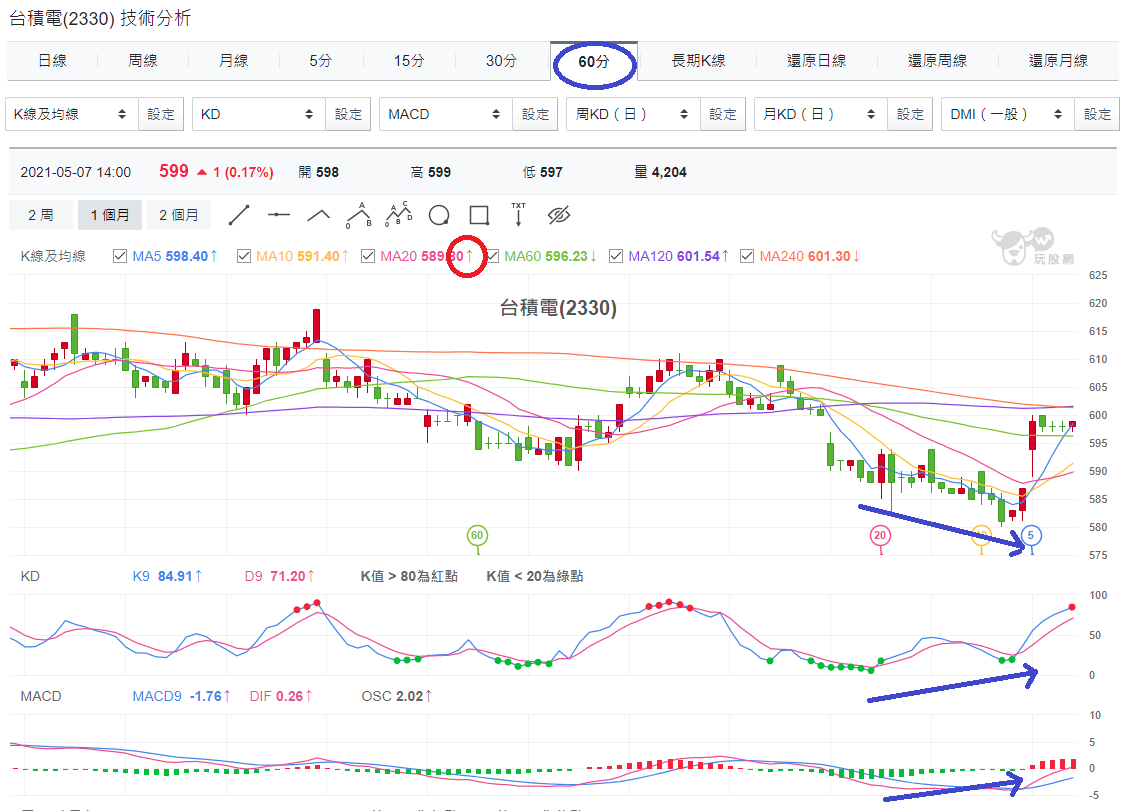Set chart range to 2周
The height and width of the screenshot is (811, 1147).
(x=41, y=215)
